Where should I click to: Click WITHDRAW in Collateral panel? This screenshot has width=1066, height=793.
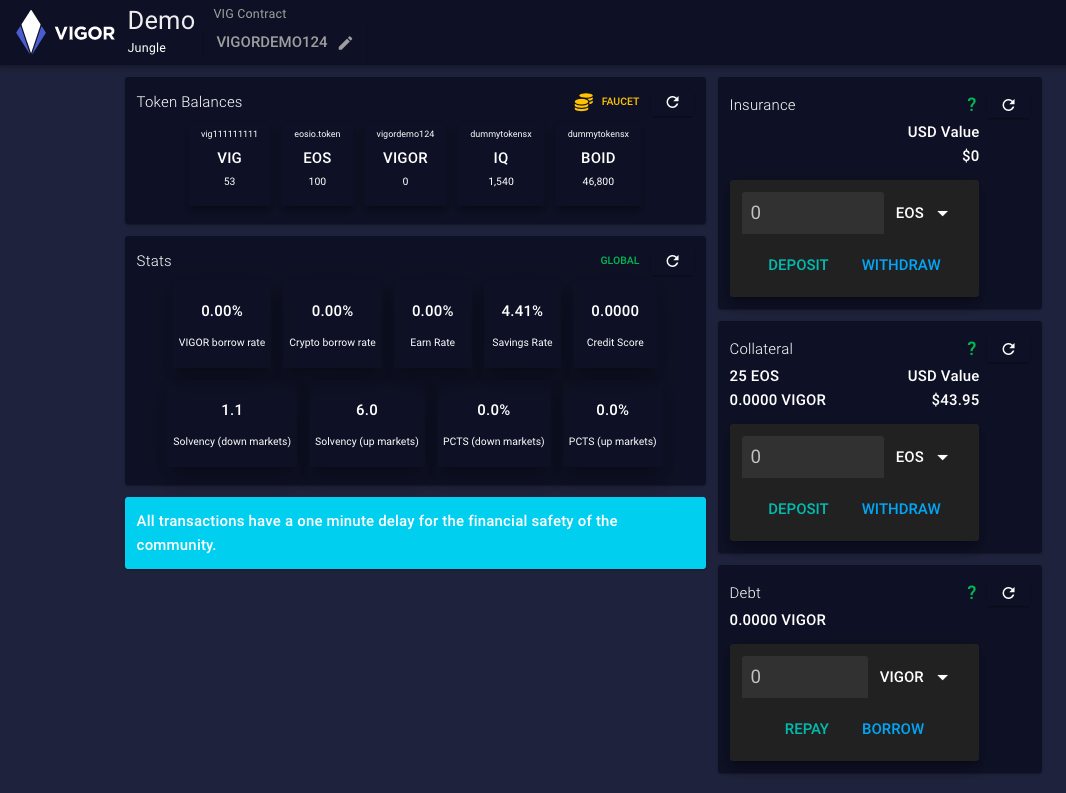[901, 509]
